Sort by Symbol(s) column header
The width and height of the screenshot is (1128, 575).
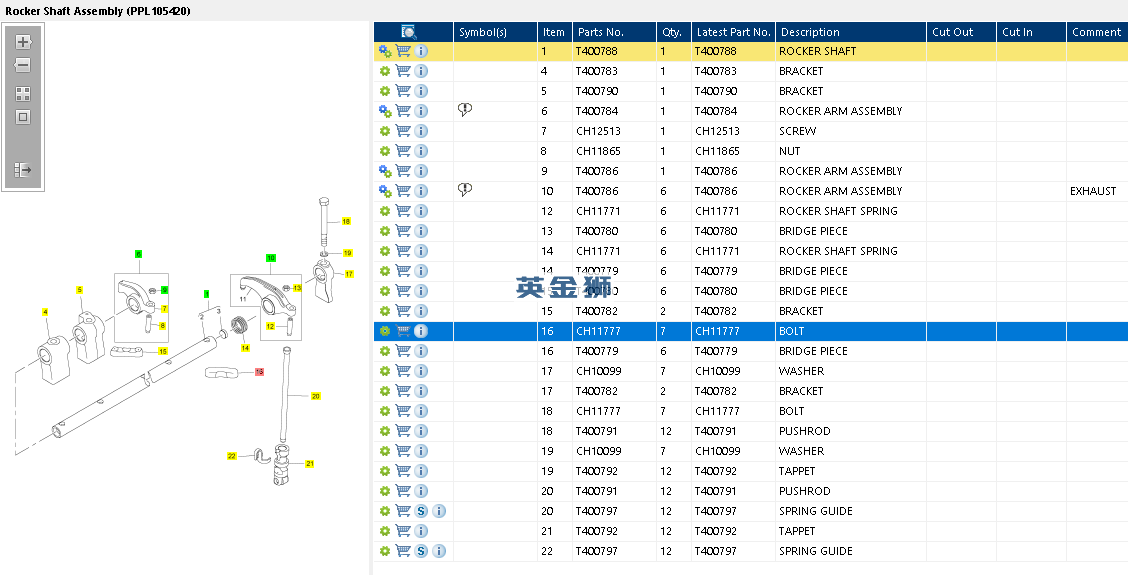point(495,32)
